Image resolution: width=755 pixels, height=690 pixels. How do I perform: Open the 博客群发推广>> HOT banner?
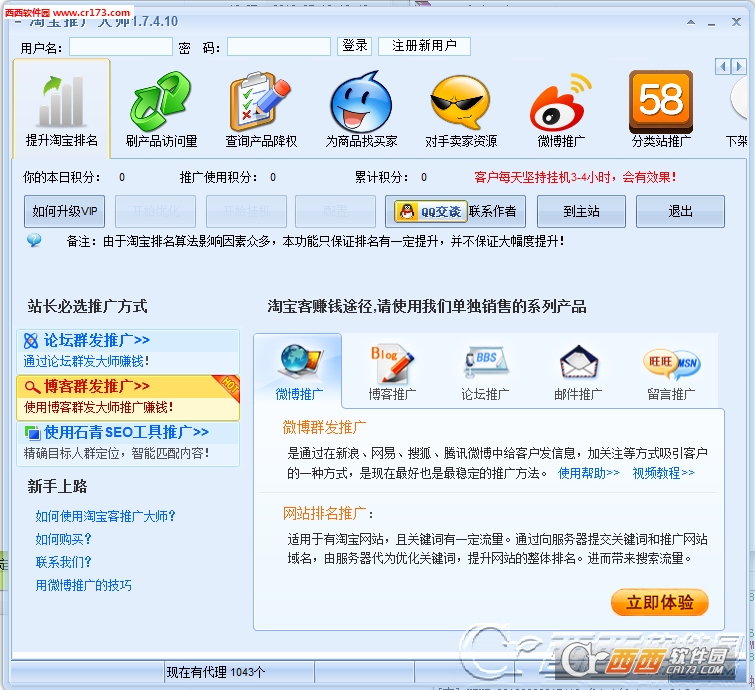[128, 397]
